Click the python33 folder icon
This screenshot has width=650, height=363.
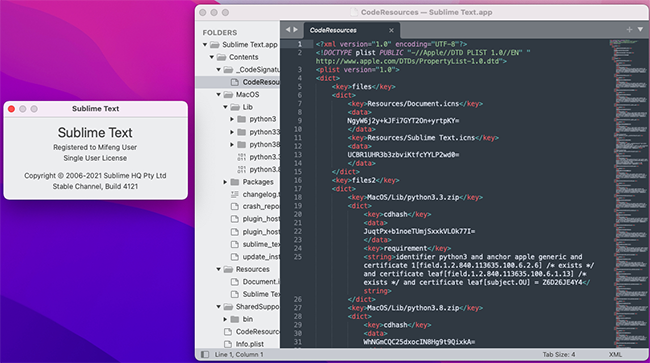coord(242,132)
